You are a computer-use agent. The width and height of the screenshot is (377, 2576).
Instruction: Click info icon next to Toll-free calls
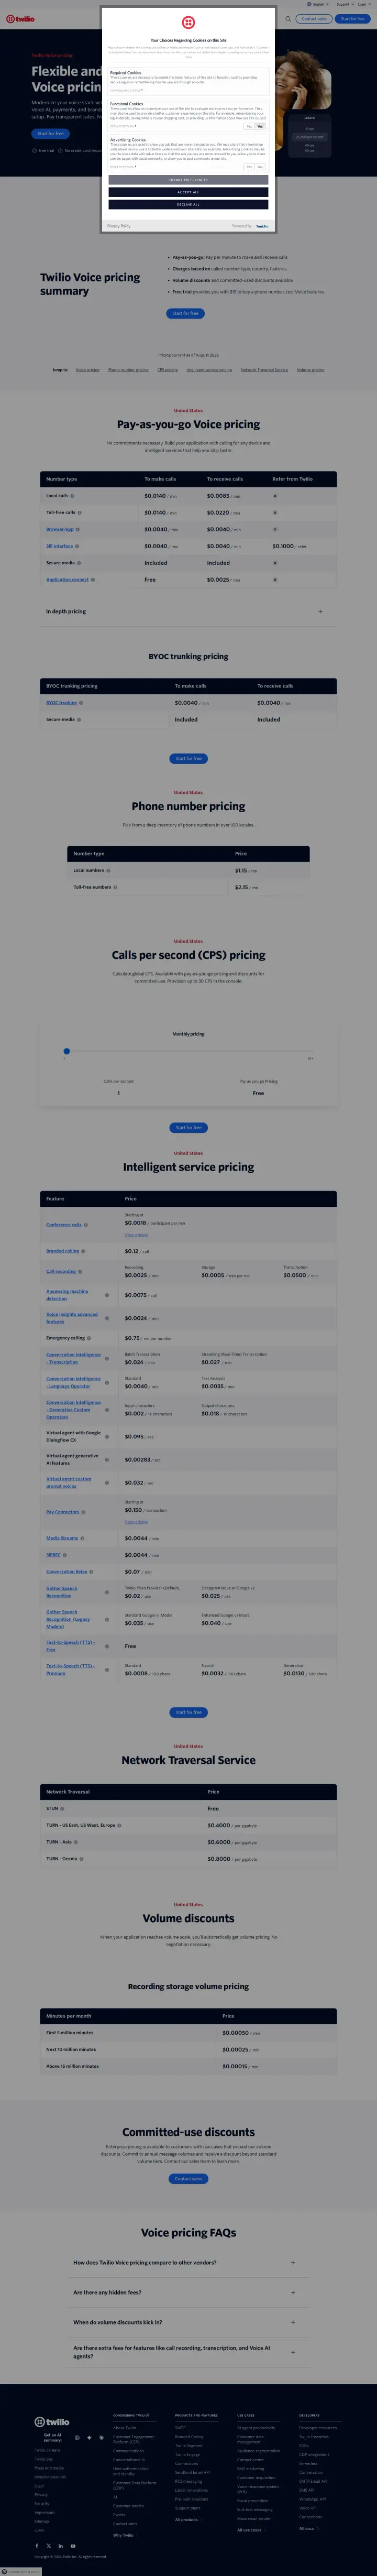(x=80, y=513)
